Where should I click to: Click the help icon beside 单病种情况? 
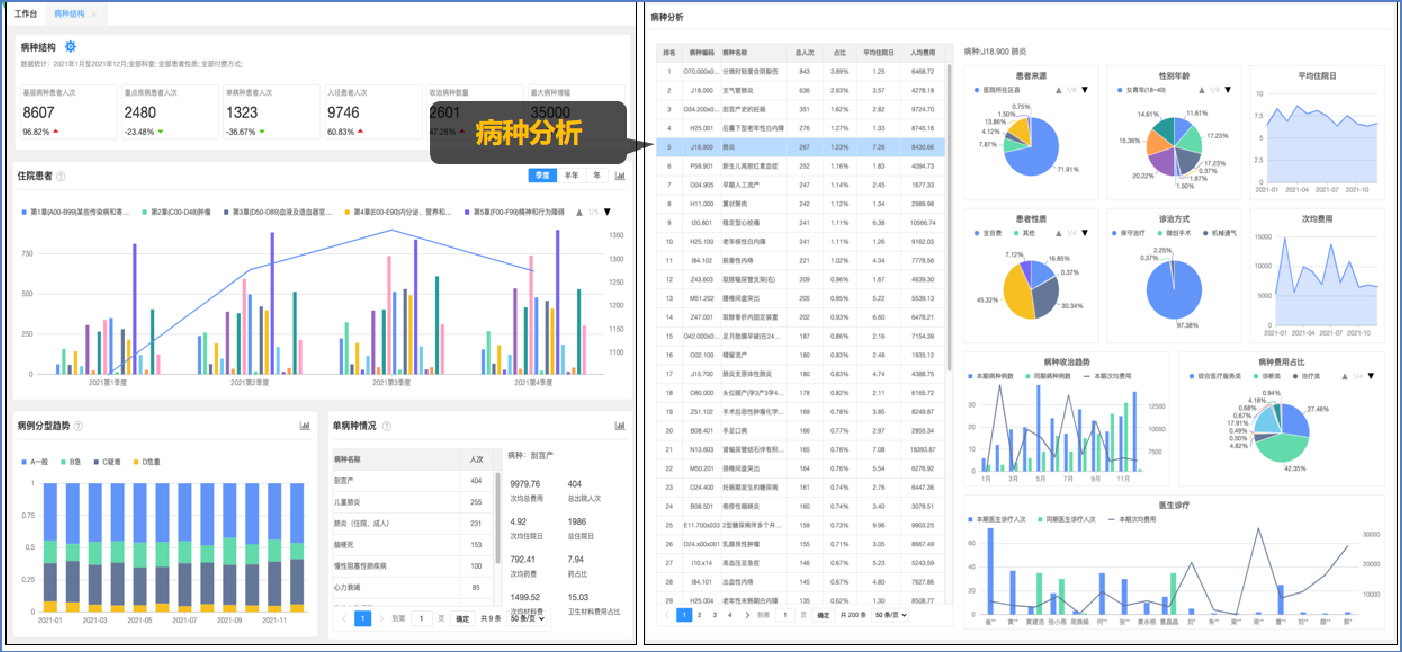(387, 426)
